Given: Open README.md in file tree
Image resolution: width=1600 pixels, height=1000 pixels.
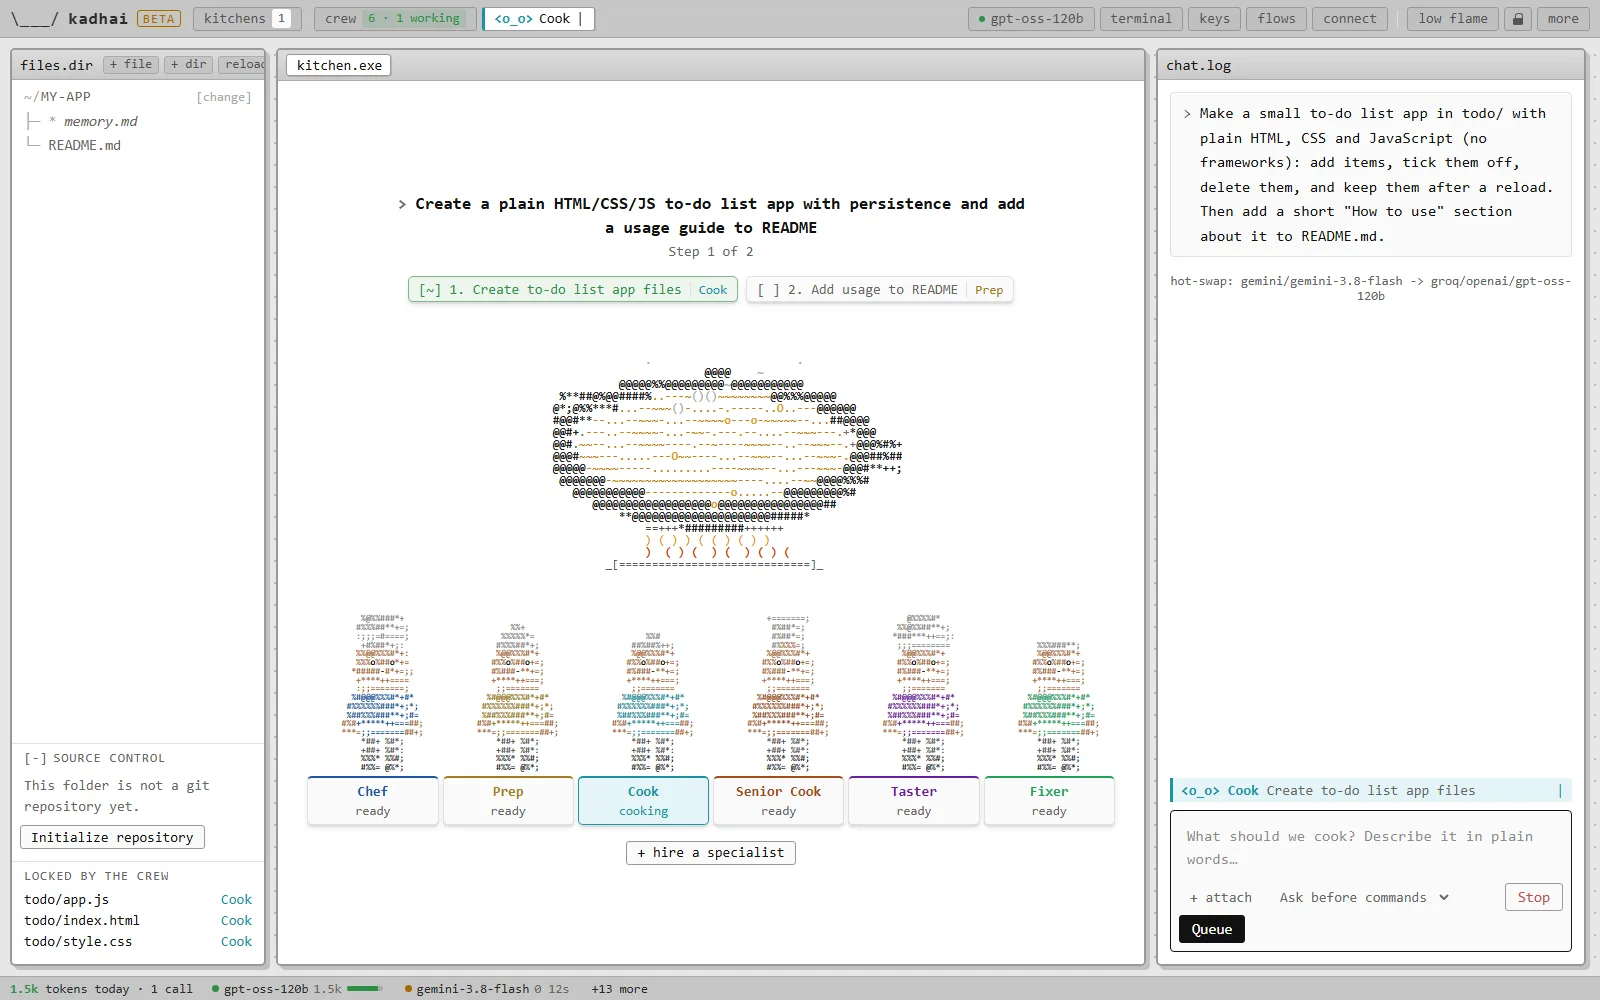Looking at the screenshot, I should [x=85, y=145].
